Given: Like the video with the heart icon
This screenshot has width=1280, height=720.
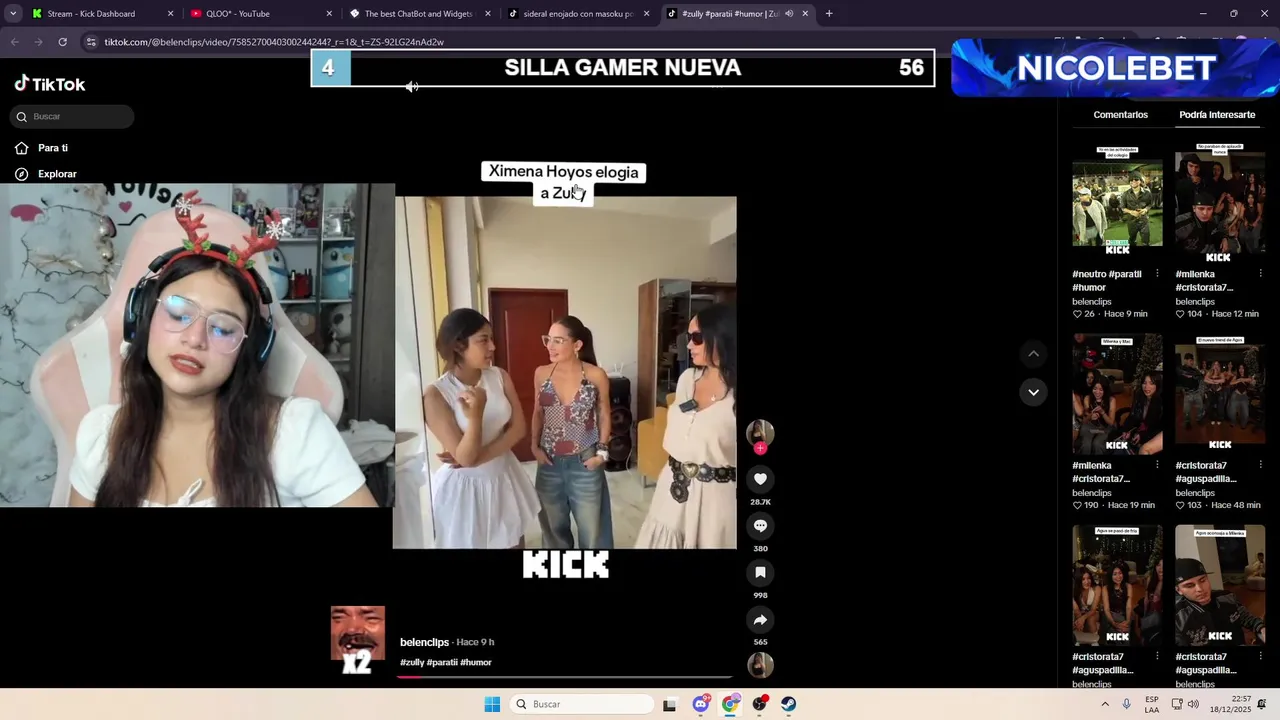Looking at the screenshot, I should [x=760, y=479].
